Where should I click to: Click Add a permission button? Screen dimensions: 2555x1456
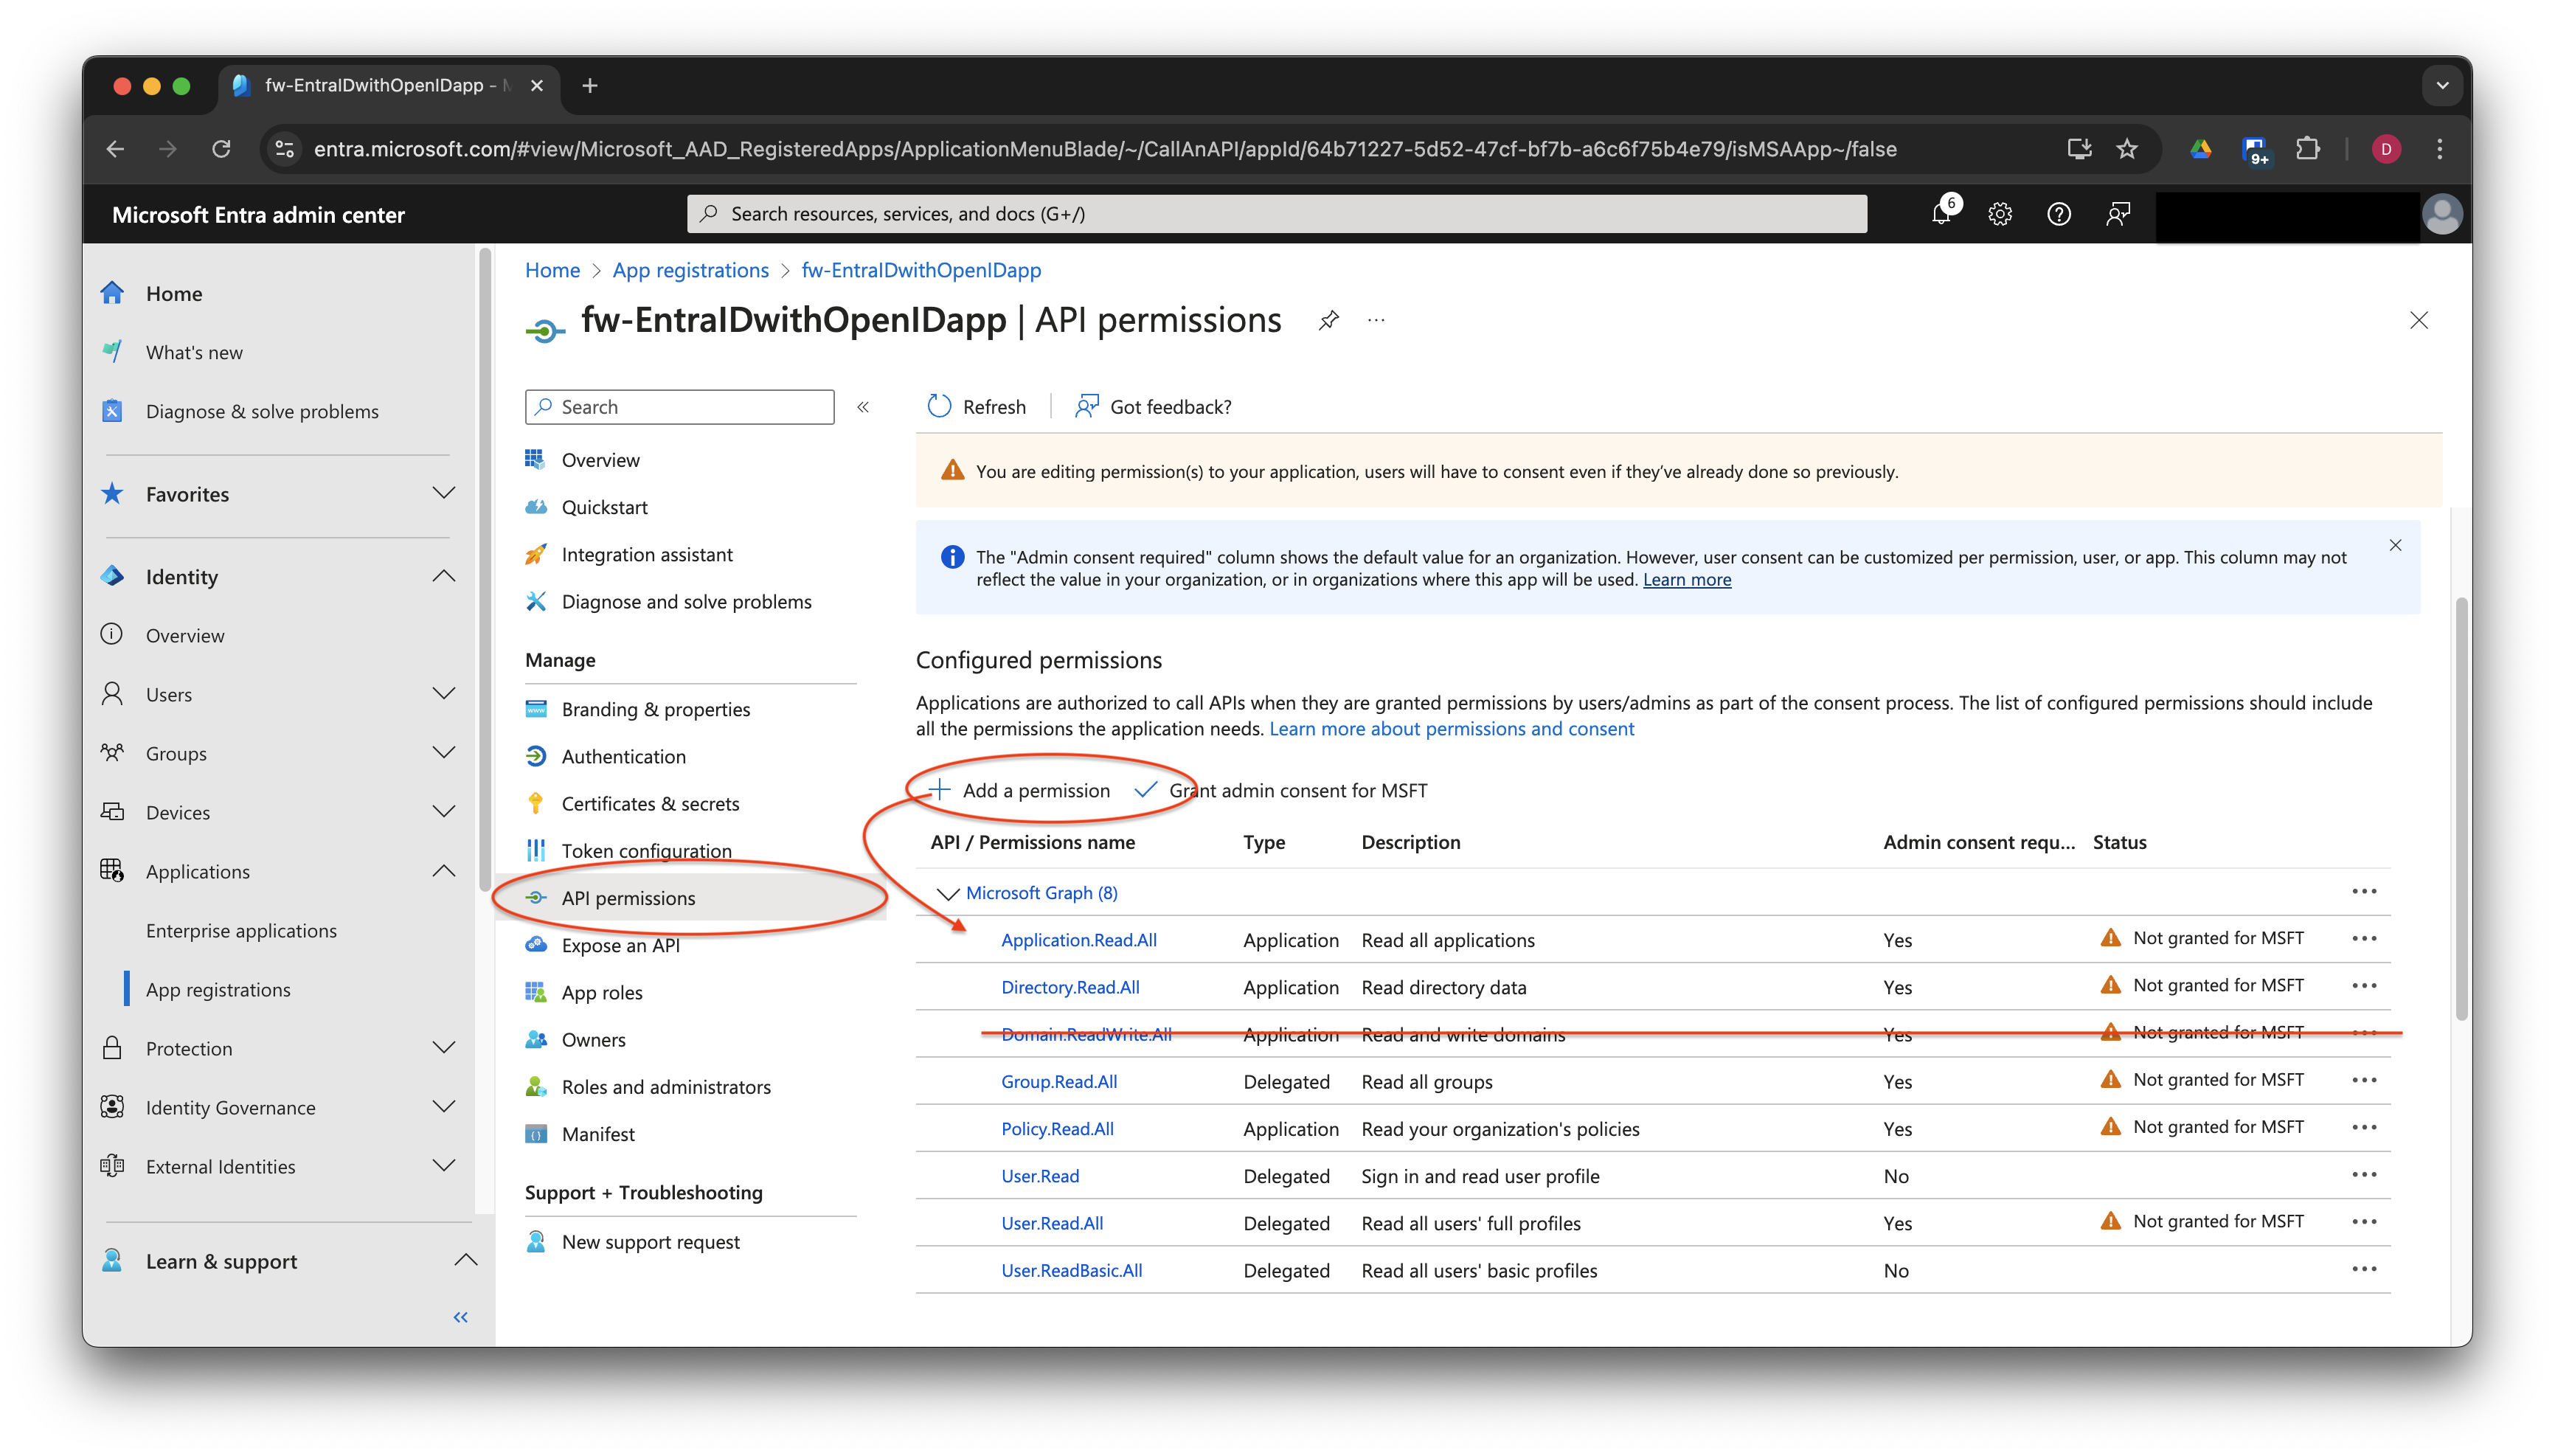point(1019,790)
